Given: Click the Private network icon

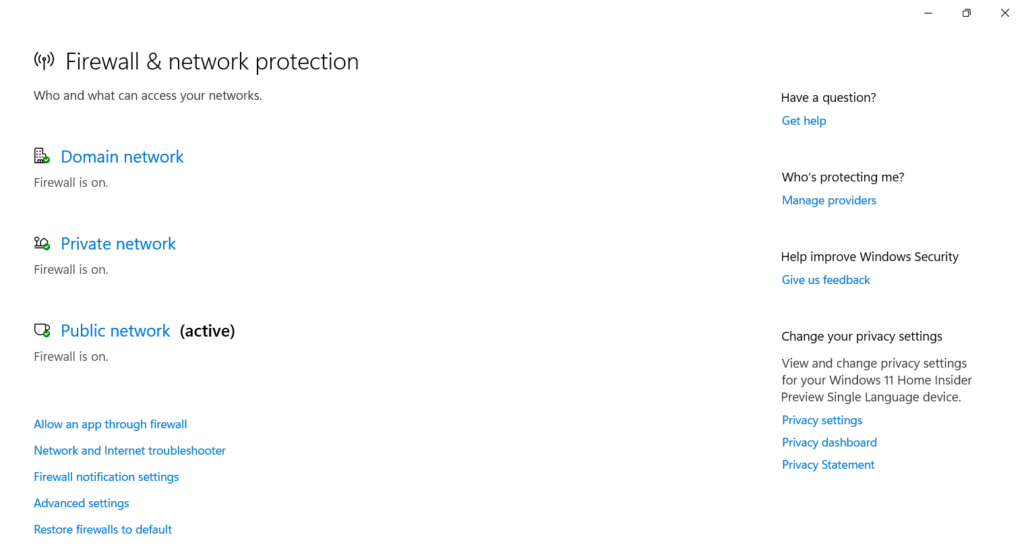Looking at the screenshot, I should (x=41, y=243).
